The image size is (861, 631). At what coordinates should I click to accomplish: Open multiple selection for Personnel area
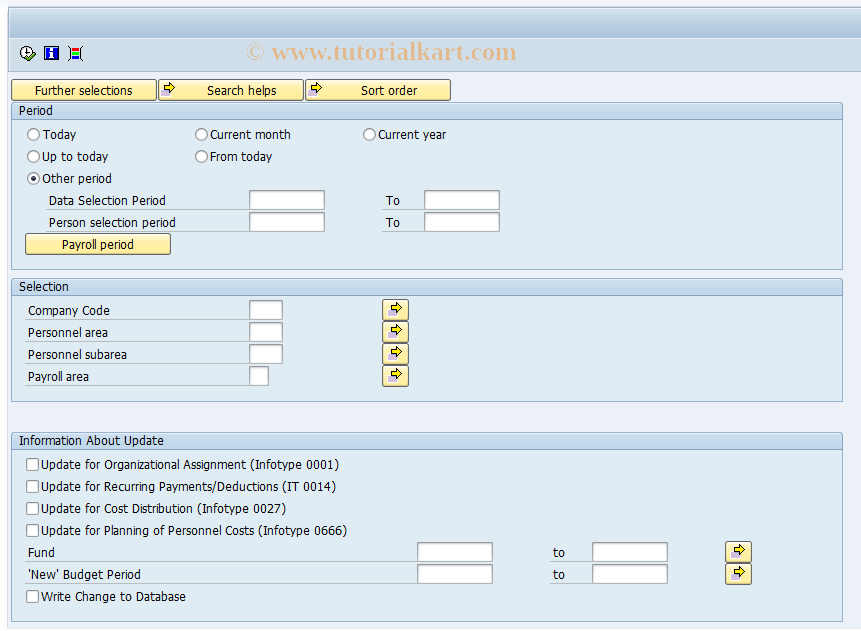click(x=395, y=331)
